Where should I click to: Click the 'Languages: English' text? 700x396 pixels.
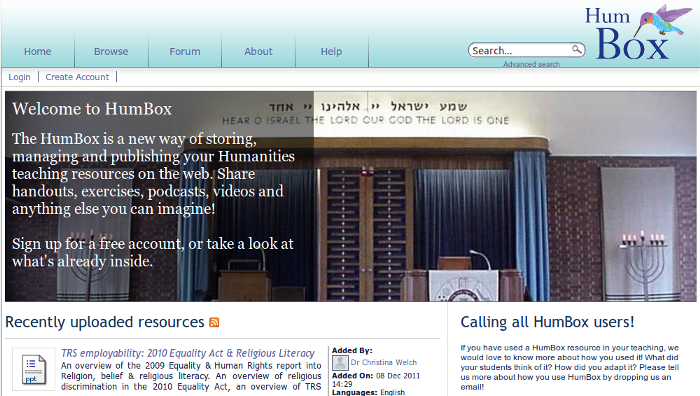(368, 392)
